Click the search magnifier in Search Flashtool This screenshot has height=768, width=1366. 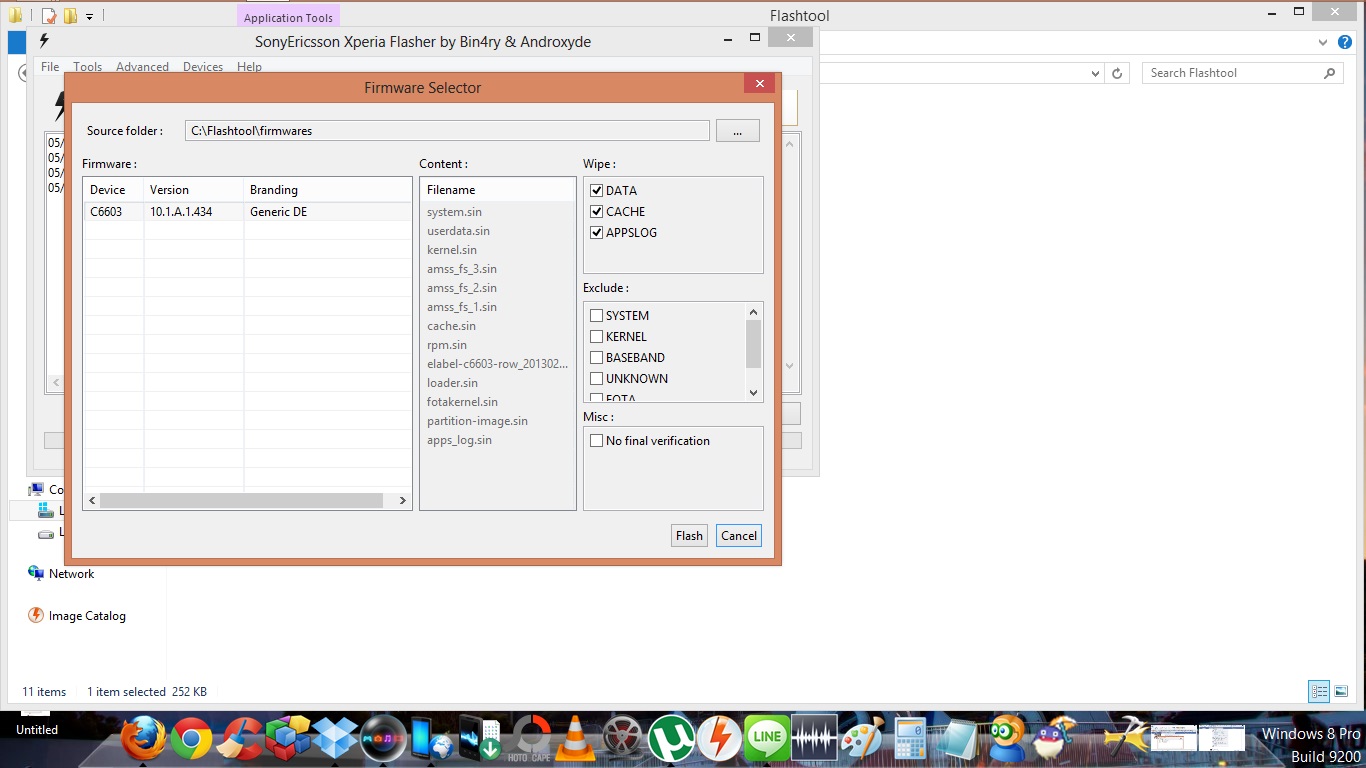pos(1329,73)
